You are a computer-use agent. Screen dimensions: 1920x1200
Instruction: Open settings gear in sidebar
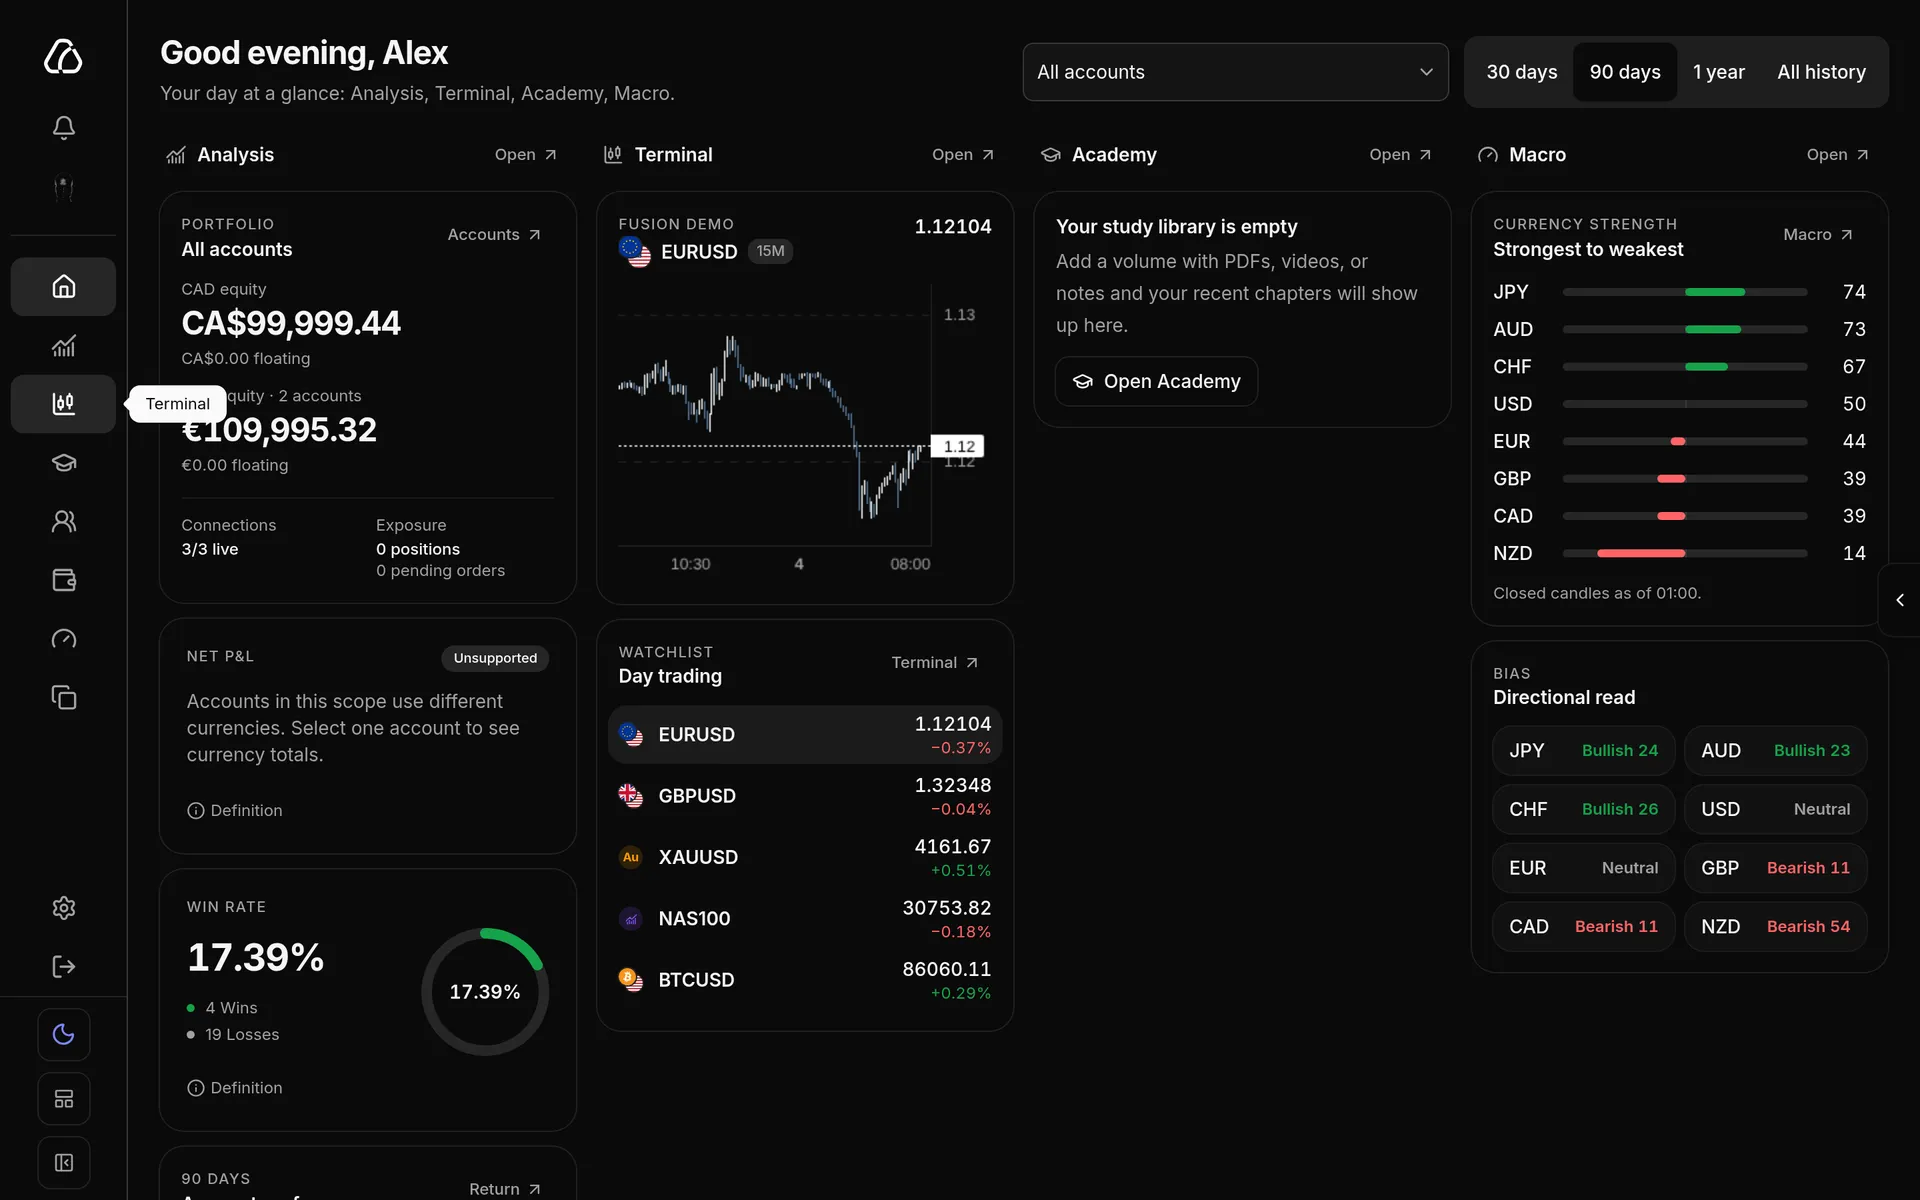click(x=63, y=908)
